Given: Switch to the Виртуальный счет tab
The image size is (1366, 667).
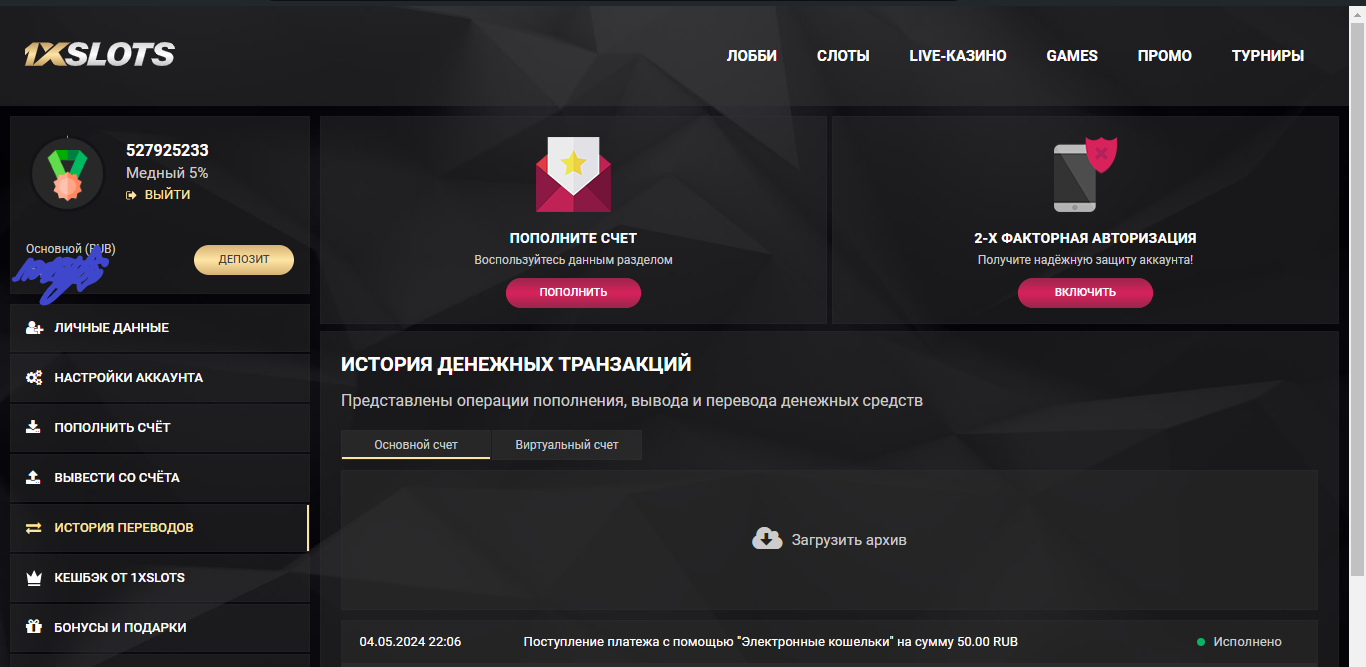Looking at the screenshot, I should [567, 445].
